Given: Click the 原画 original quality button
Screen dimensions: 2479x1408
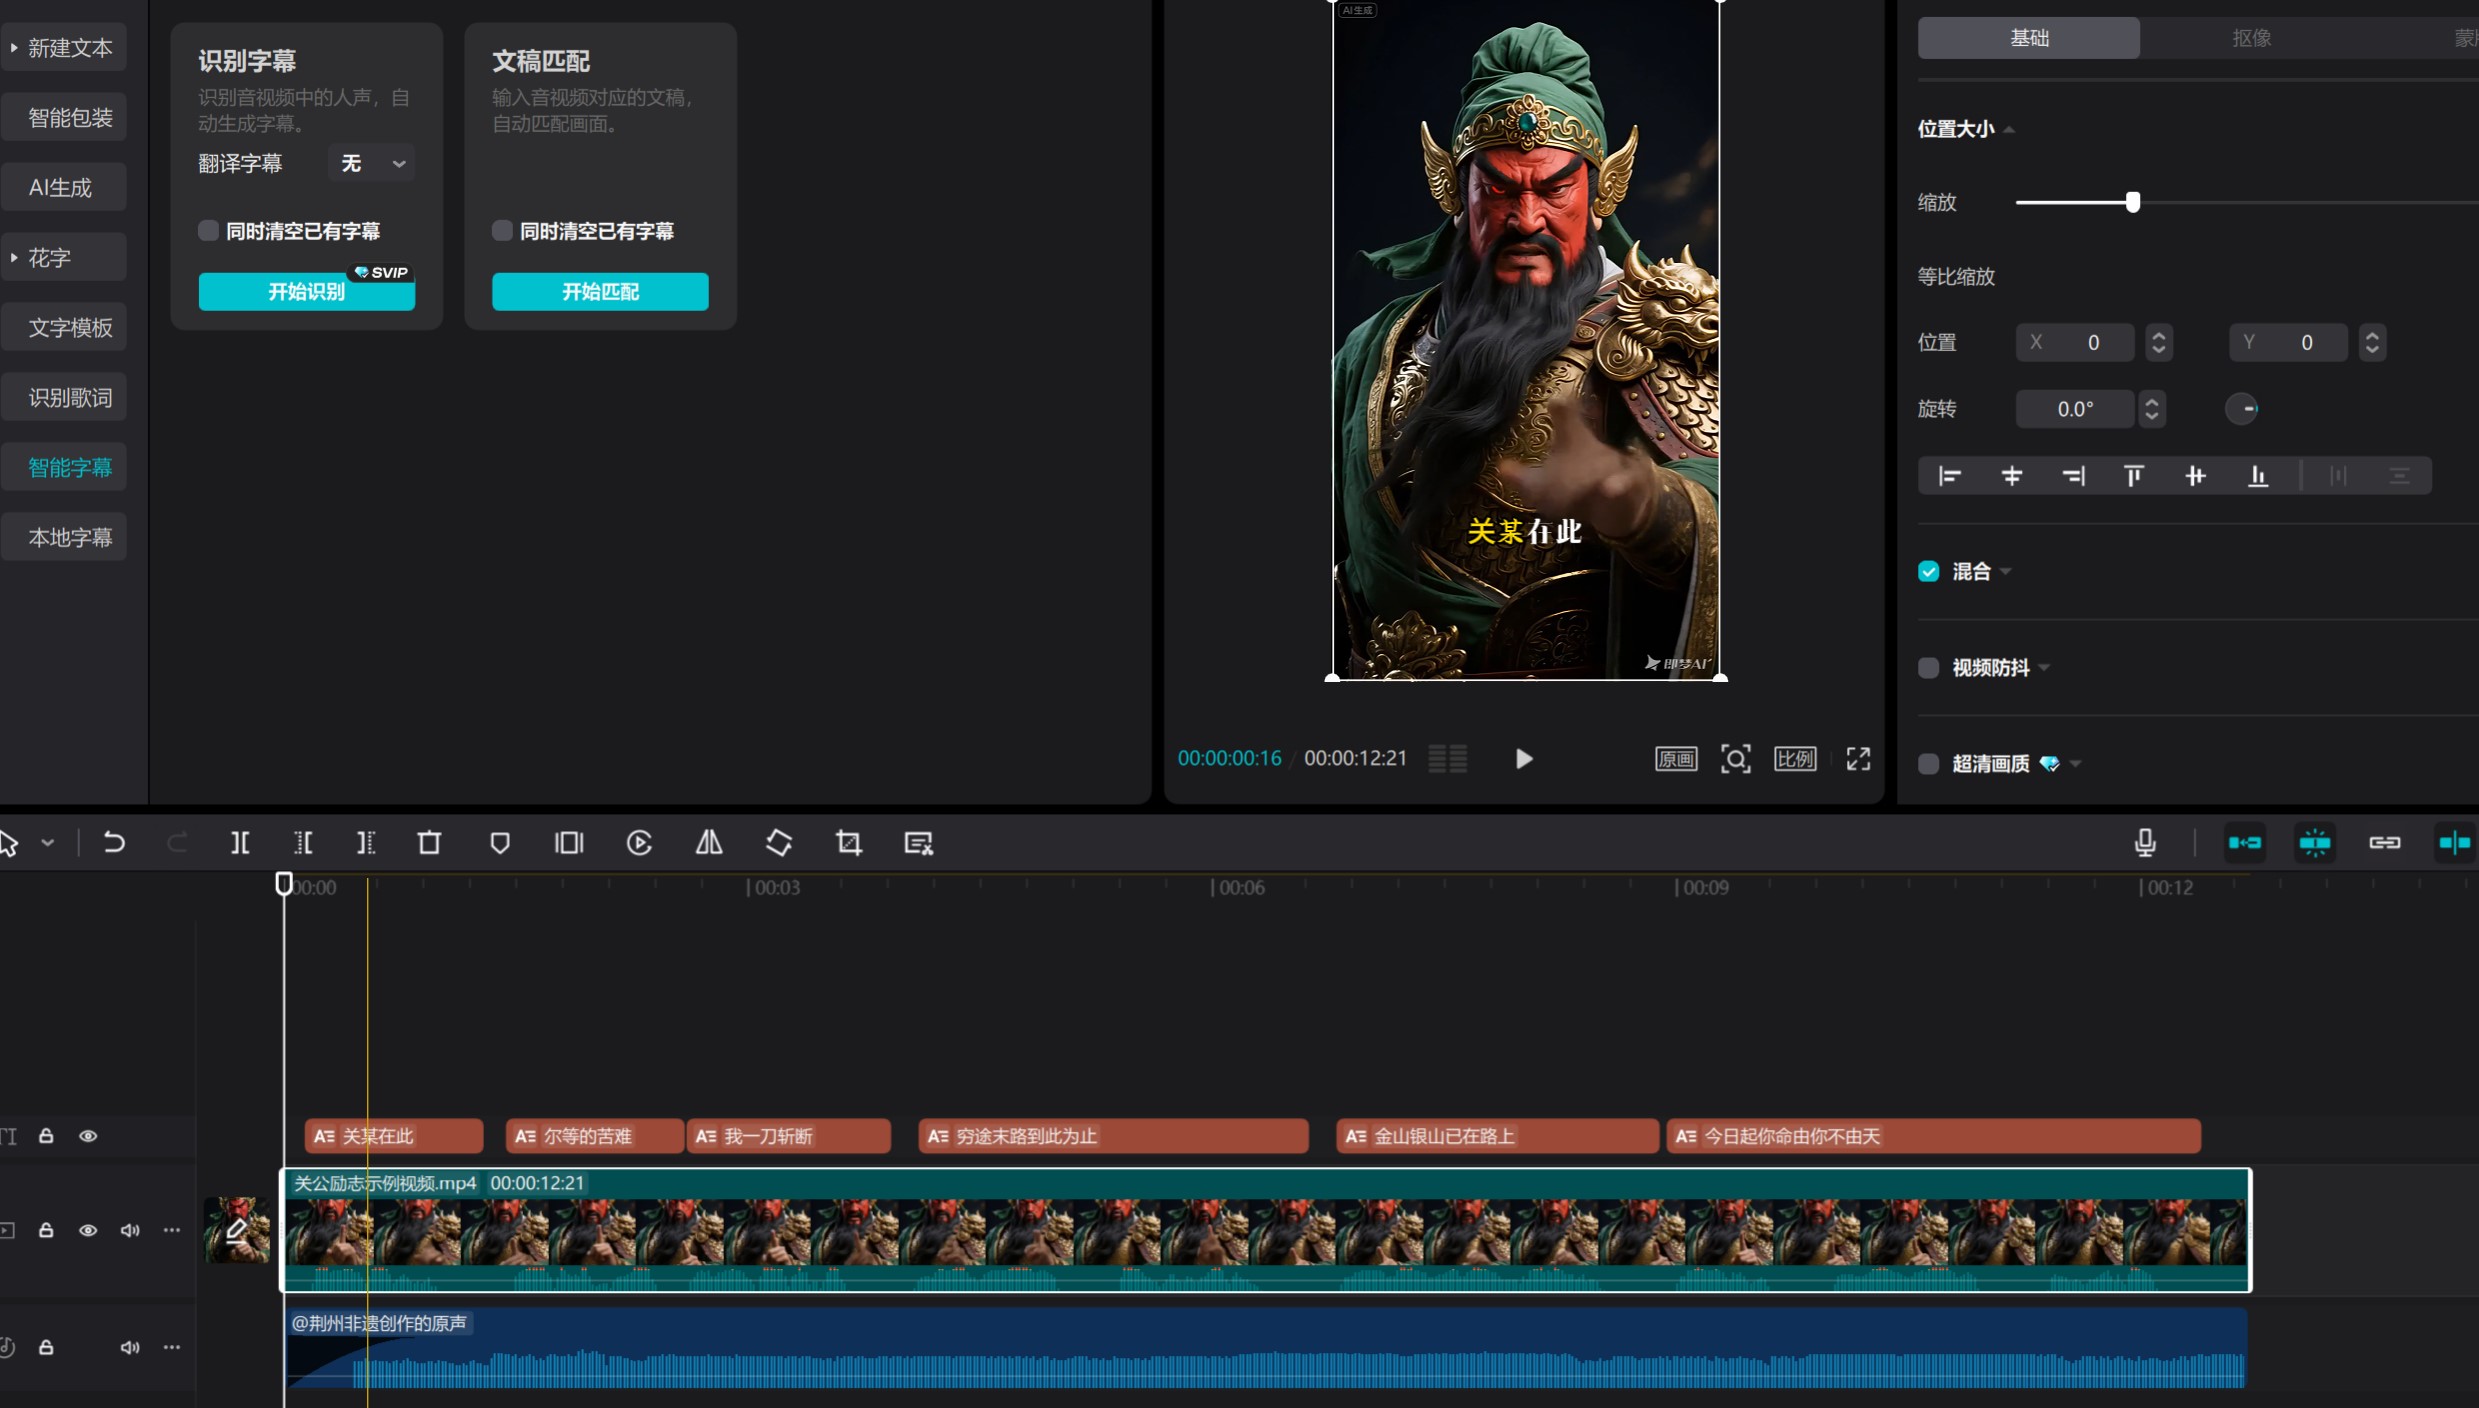Looking at the screenshot, I should (x=1676, y=759).
